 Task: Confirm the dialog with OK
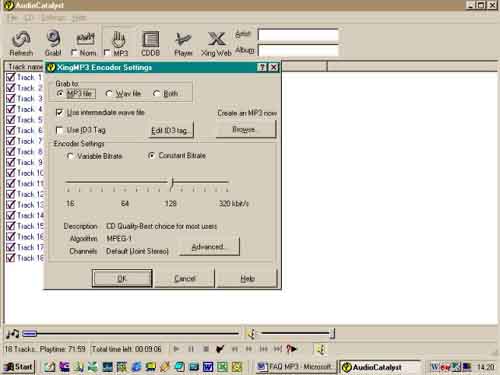pyautogui.click(x=122, y=278)
